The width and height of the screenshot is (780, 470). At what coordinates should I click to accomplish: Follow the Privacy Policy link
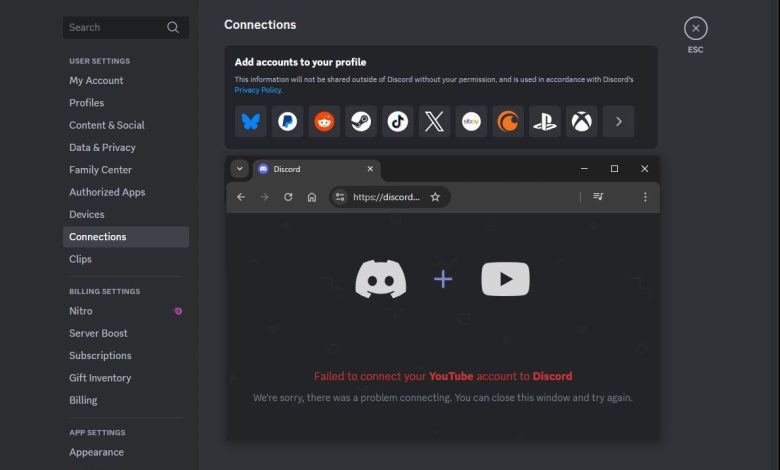(258, 90)
